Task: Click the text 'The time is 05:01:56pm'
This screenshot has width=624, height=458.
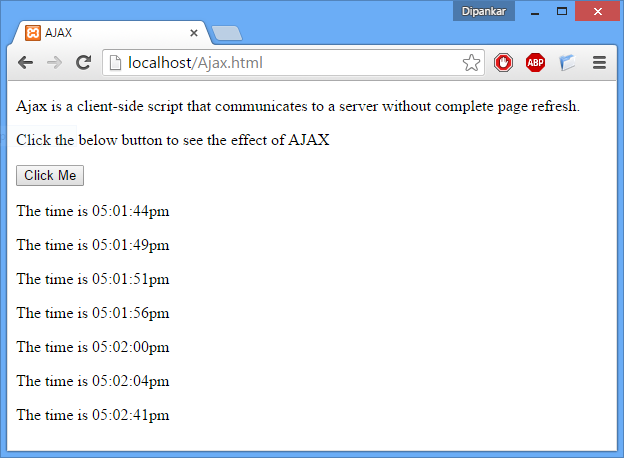Action: (x=93, y=313)
